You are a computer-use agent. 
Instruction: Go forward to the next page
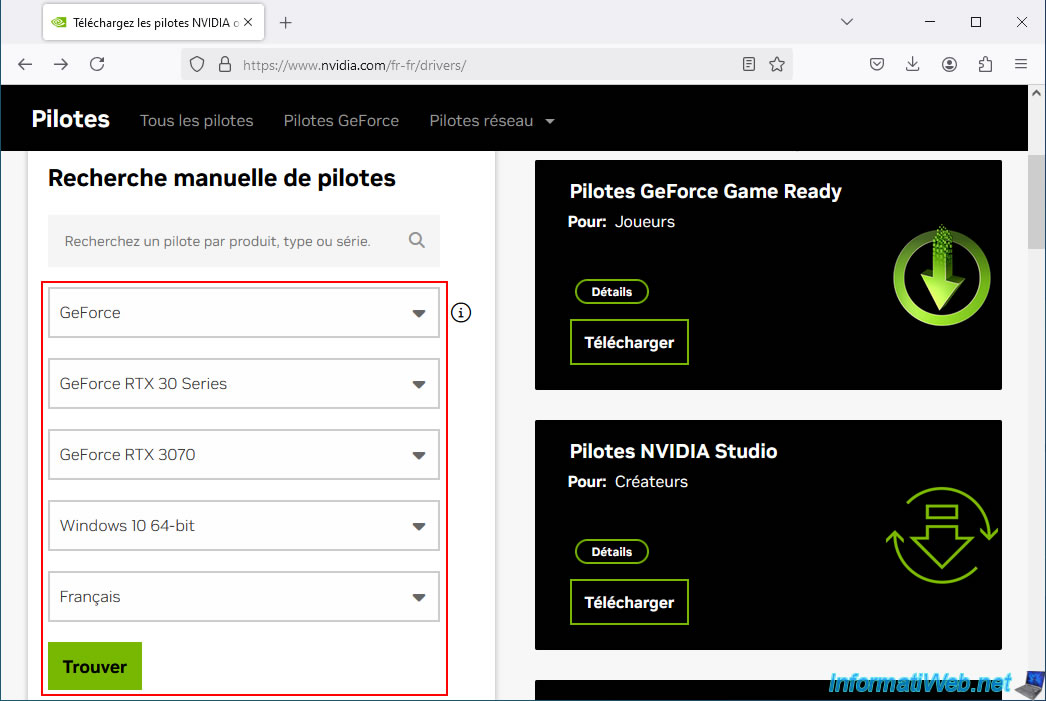click(61, 65)
